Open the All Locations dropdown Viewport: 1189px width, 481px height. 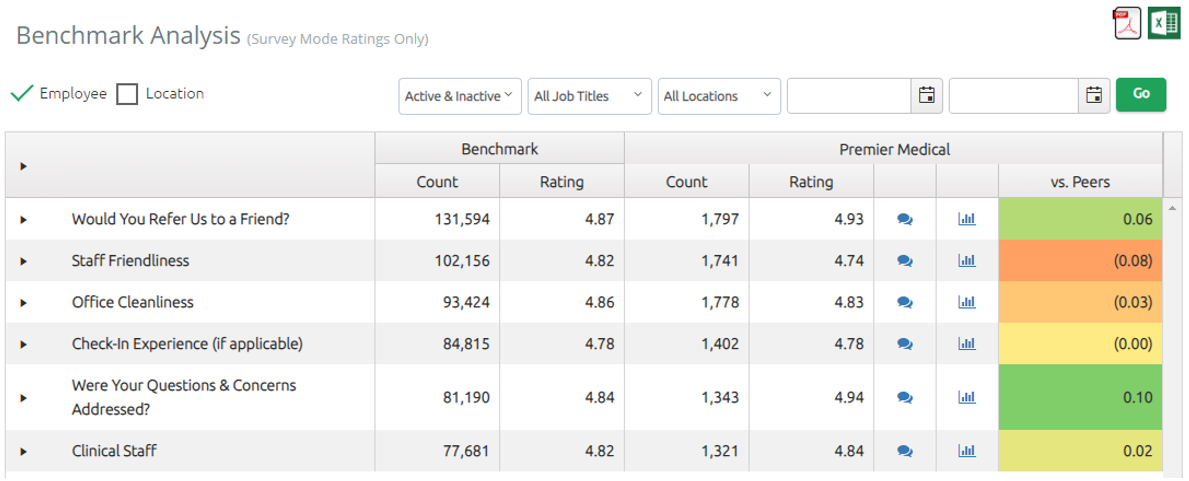click(x=719, y=96)
